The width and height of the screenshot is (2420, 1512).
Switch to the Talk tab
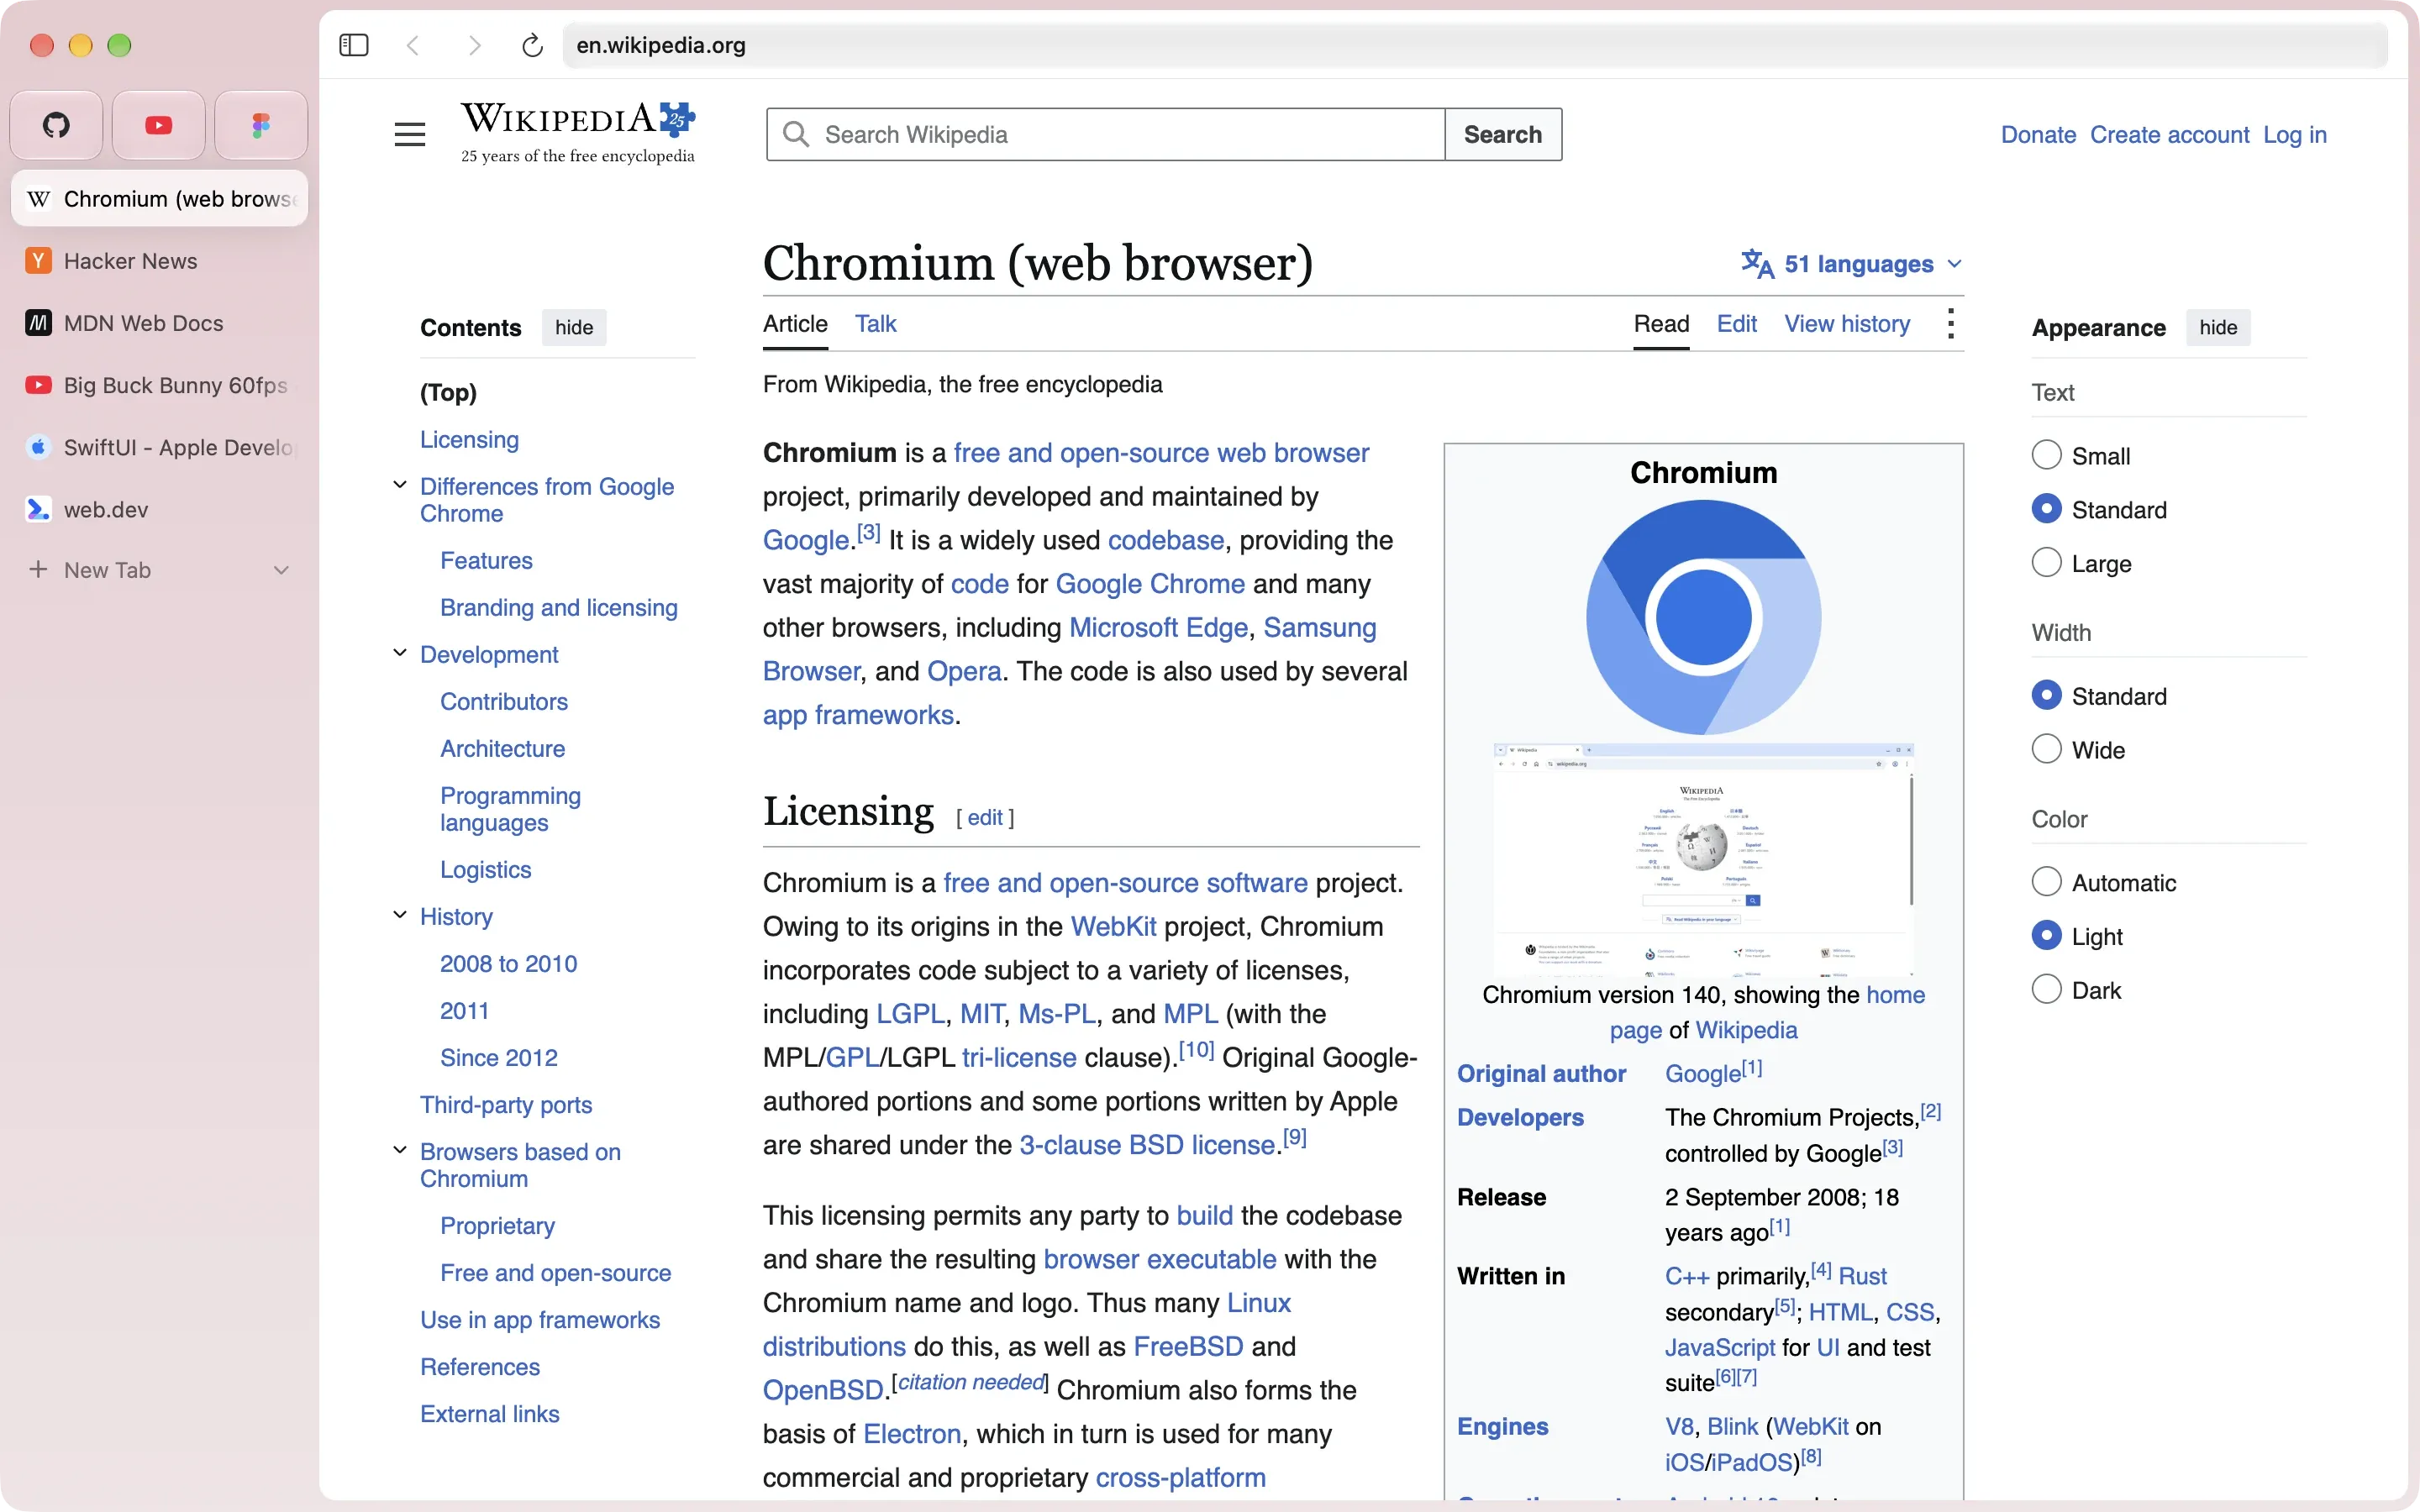(x=875, y=324)
